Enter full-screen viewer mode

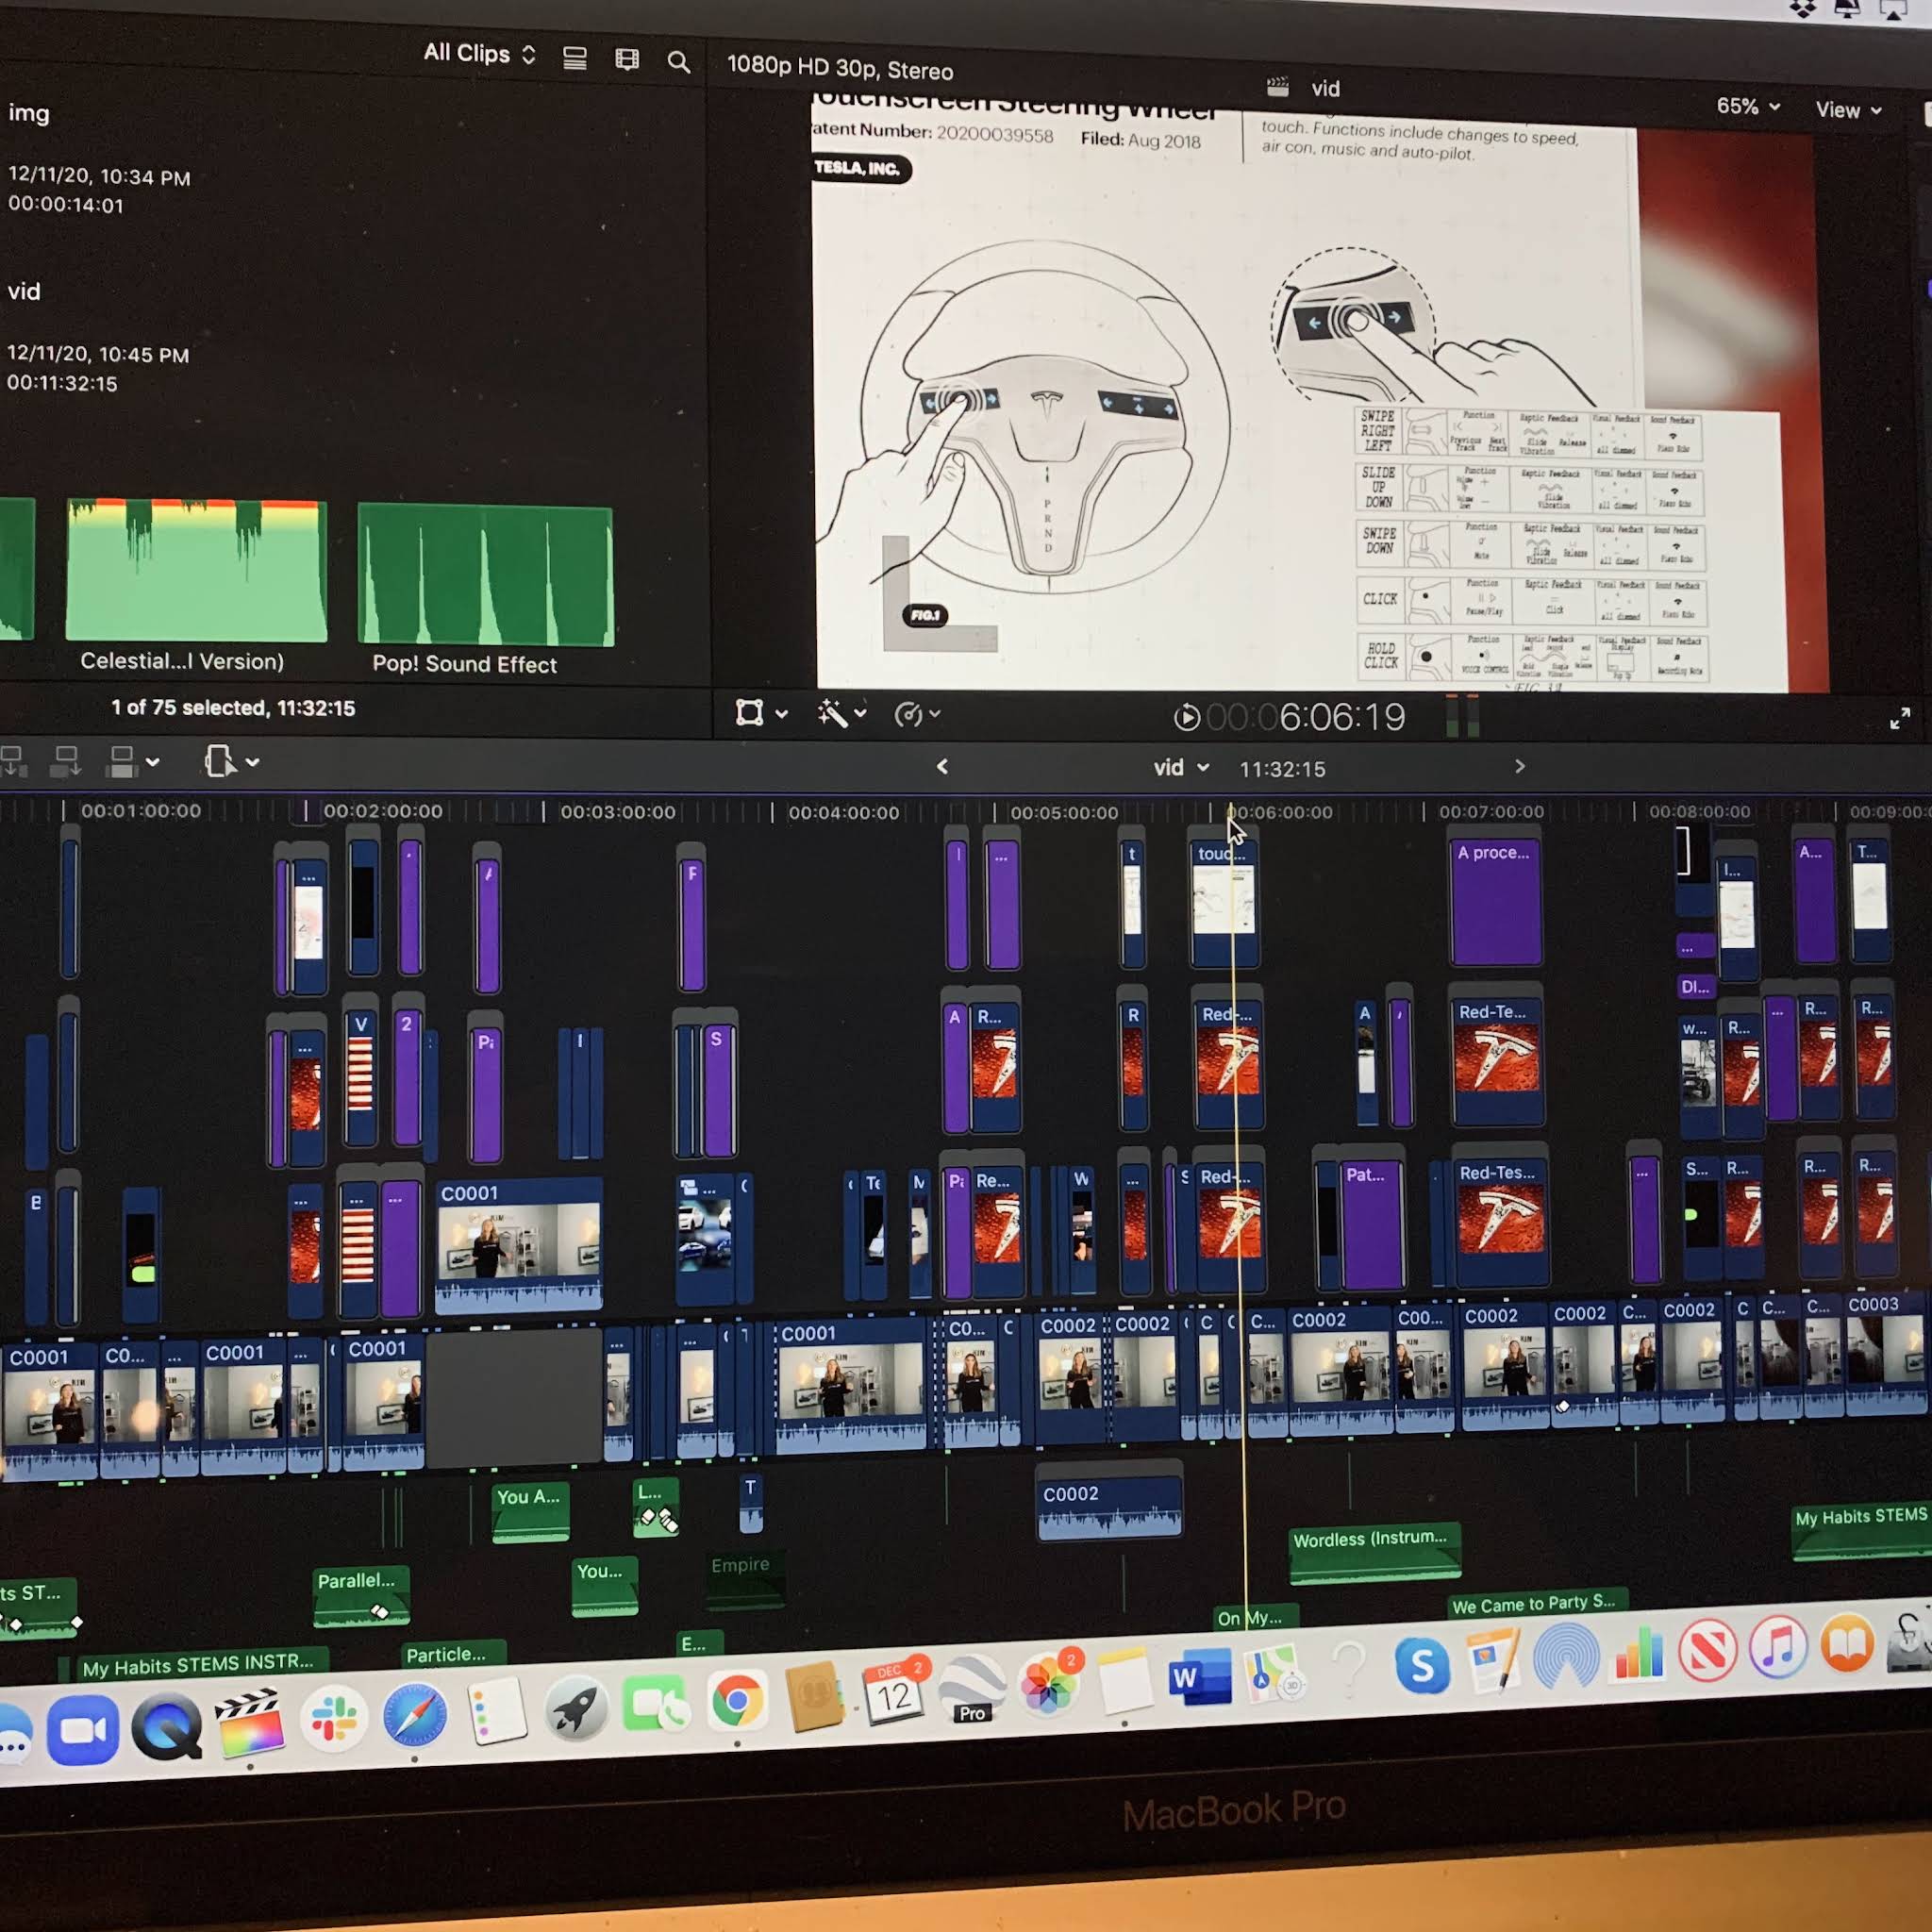(1899, 718)
